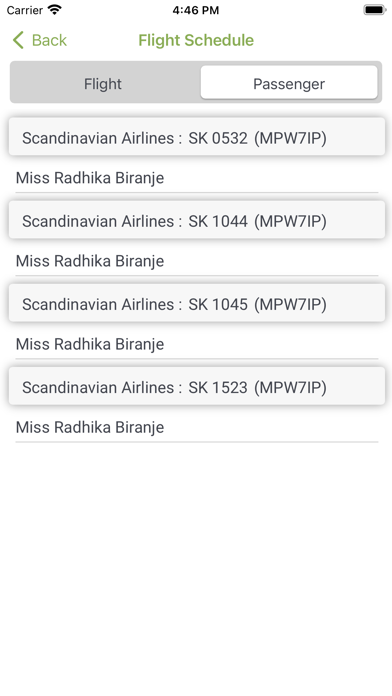Open Scandinavian Airlines SK 1045 header
Viewport: 392px width, 696px height.
pyautogui.click(x=197, y=303)
